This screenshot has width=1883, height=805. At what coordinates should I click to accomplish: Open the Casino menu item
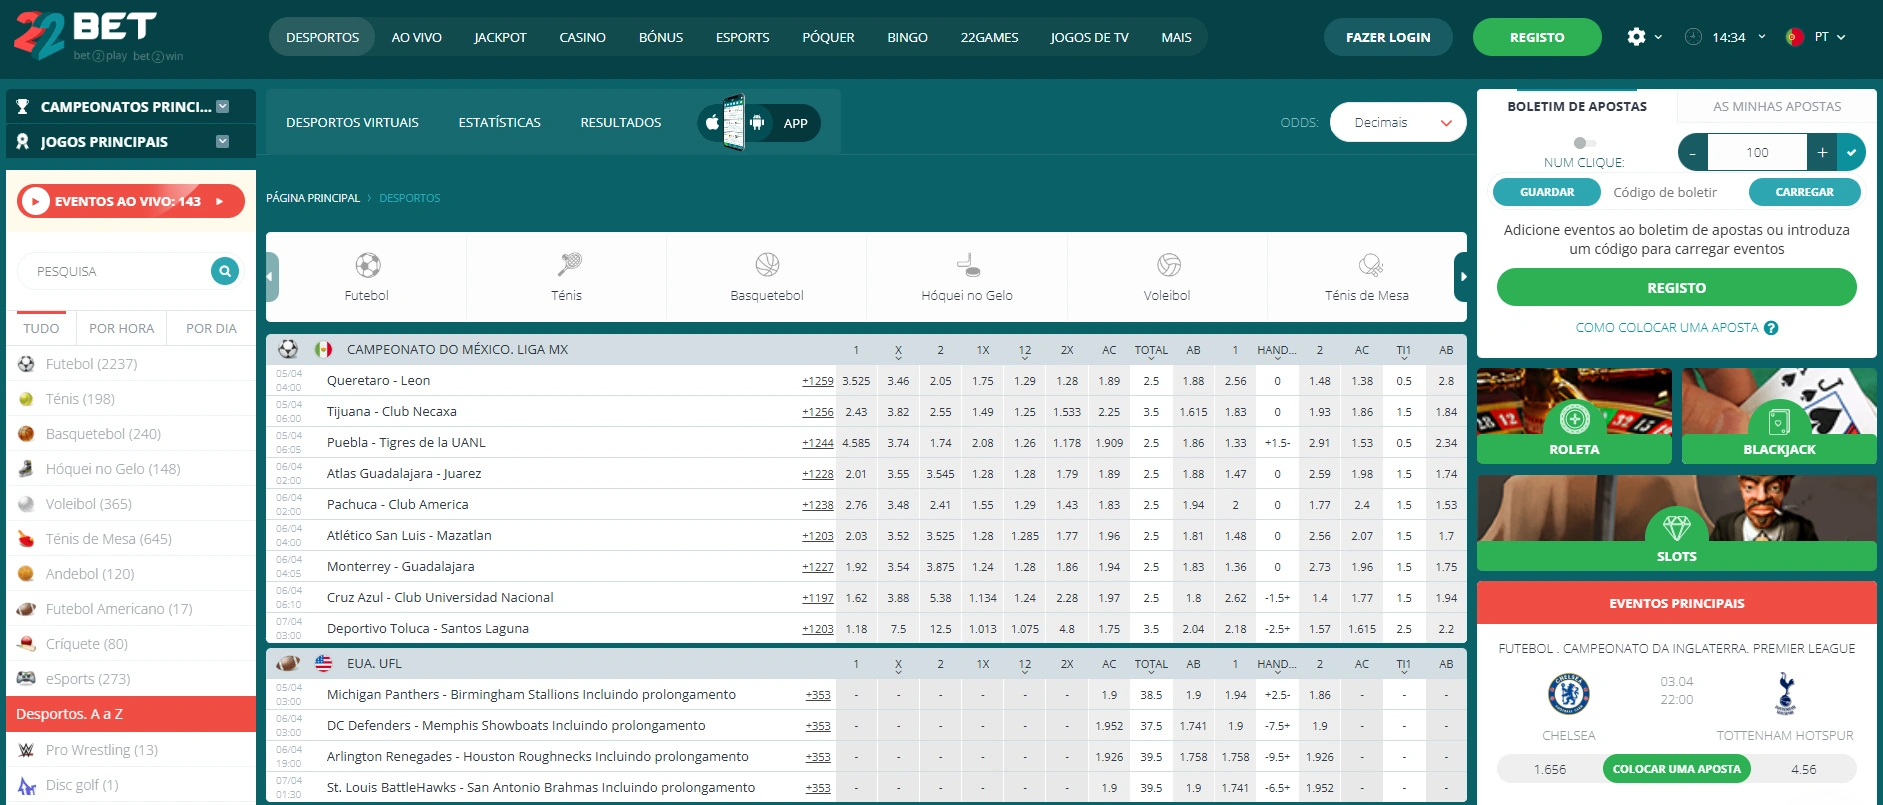tap(582, 37)
